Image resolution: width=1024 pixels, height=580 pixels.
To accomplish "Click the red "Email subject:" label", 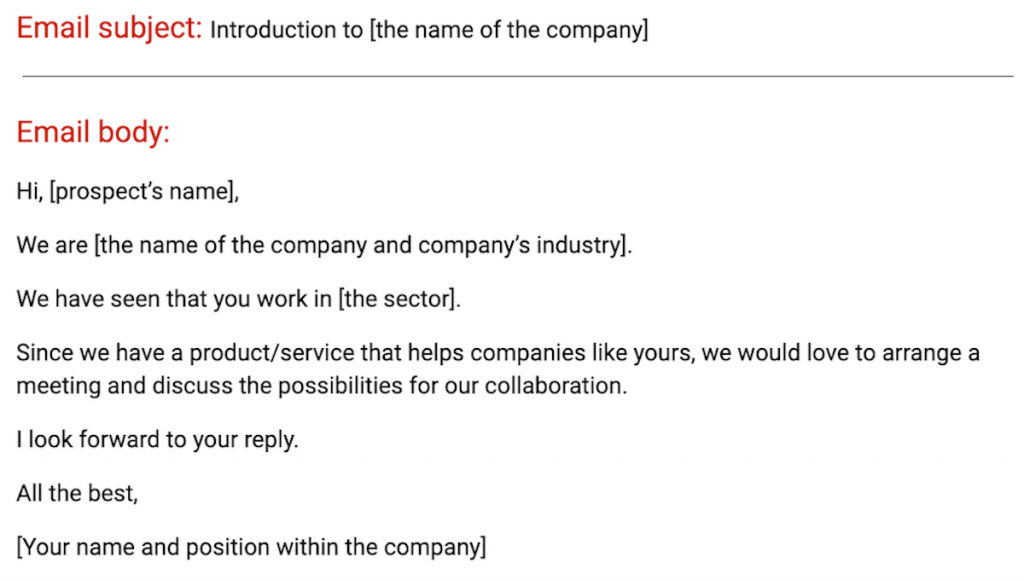I will click(109, 29).
